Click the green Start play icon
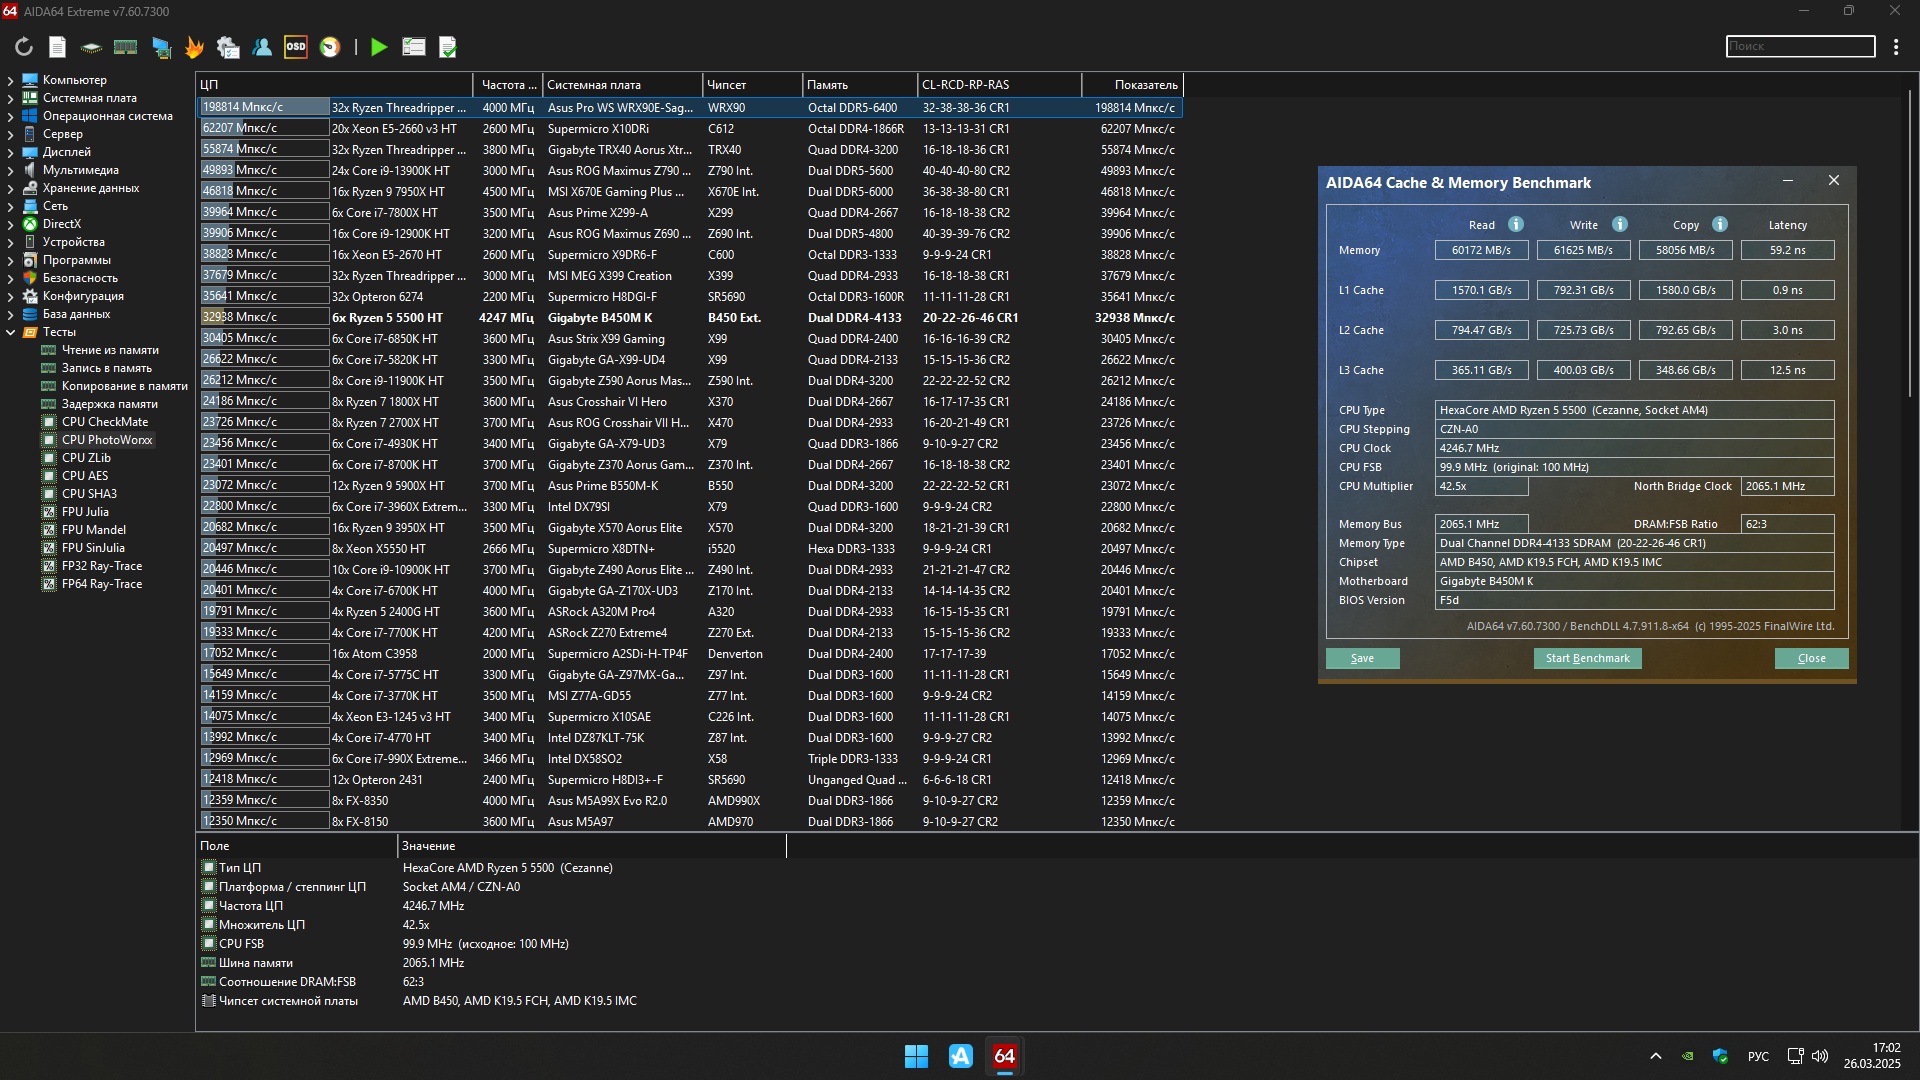1920x1080 pixels. coord(379,47)
